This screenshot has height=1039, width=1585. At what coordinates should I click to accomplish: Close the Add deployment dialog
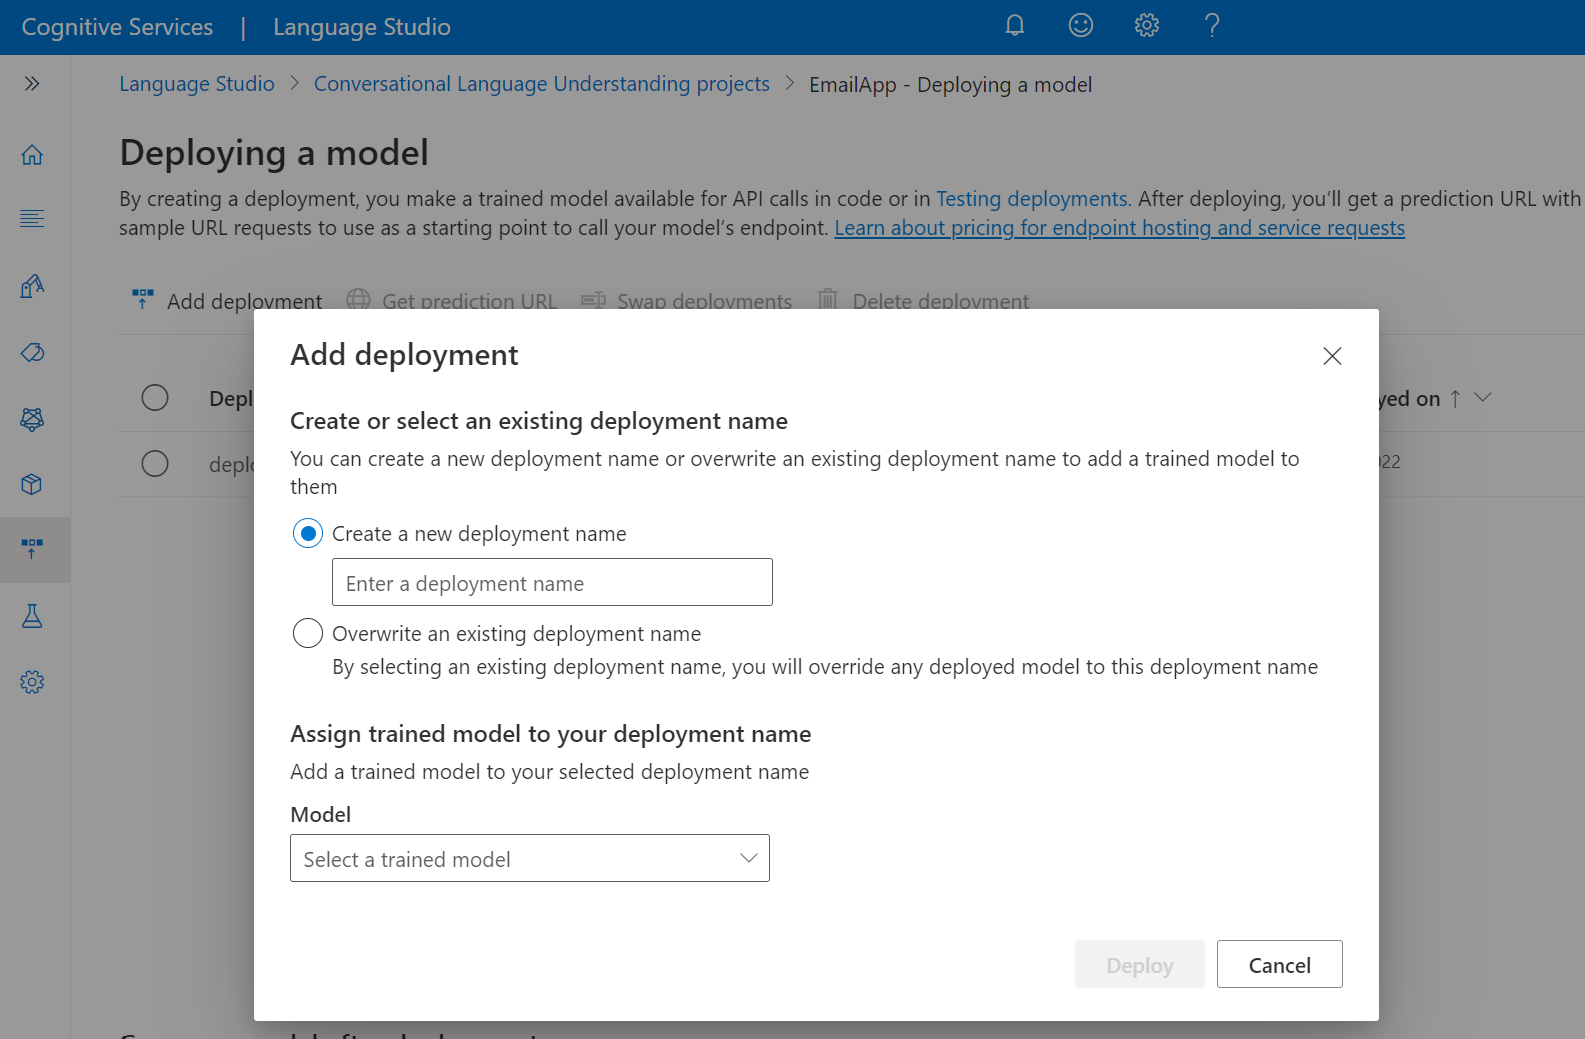(x=1332, y=356)
